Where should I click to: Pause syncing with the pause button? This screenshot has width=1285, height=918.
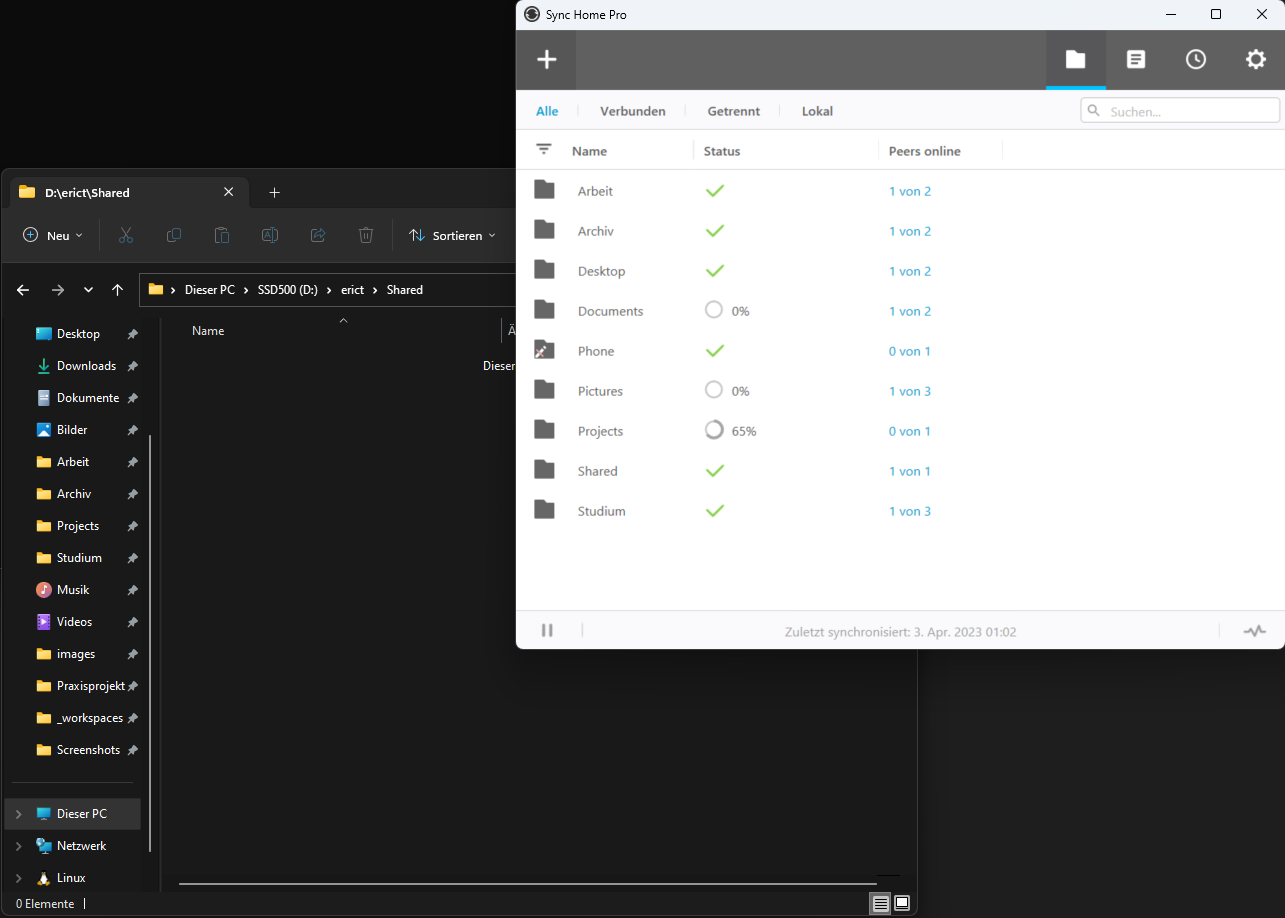(547, 630)
